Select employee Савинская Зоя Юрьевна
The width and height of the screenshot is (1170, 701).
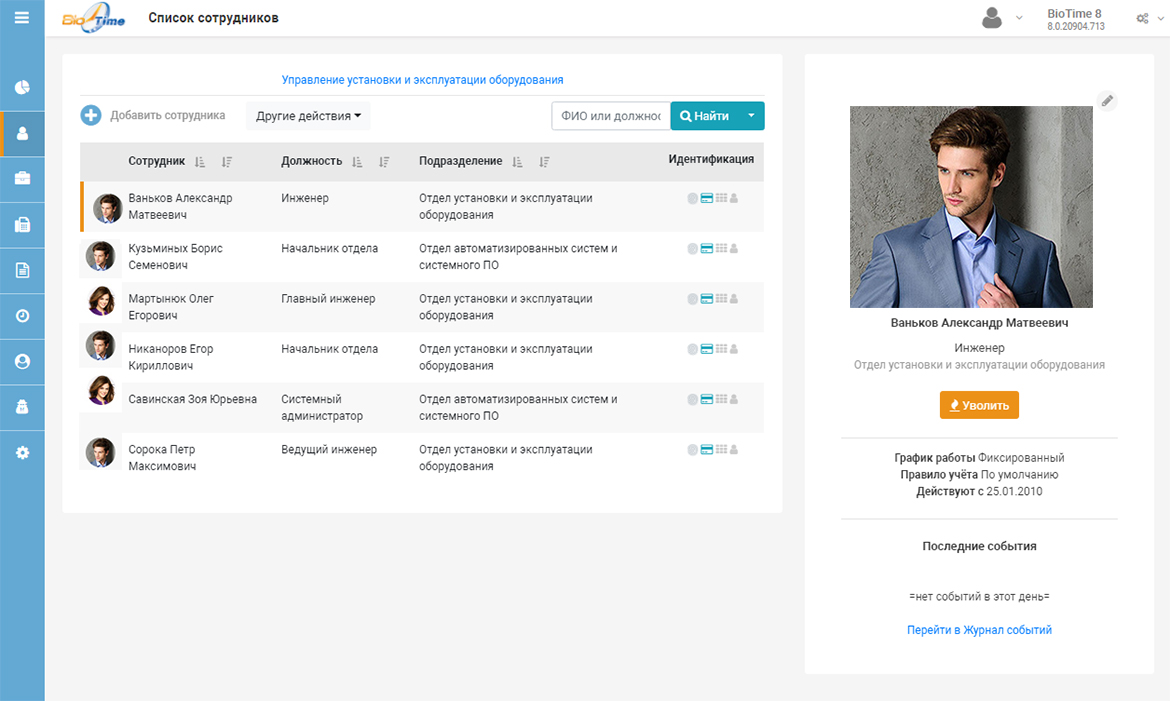tap(193, 399)
